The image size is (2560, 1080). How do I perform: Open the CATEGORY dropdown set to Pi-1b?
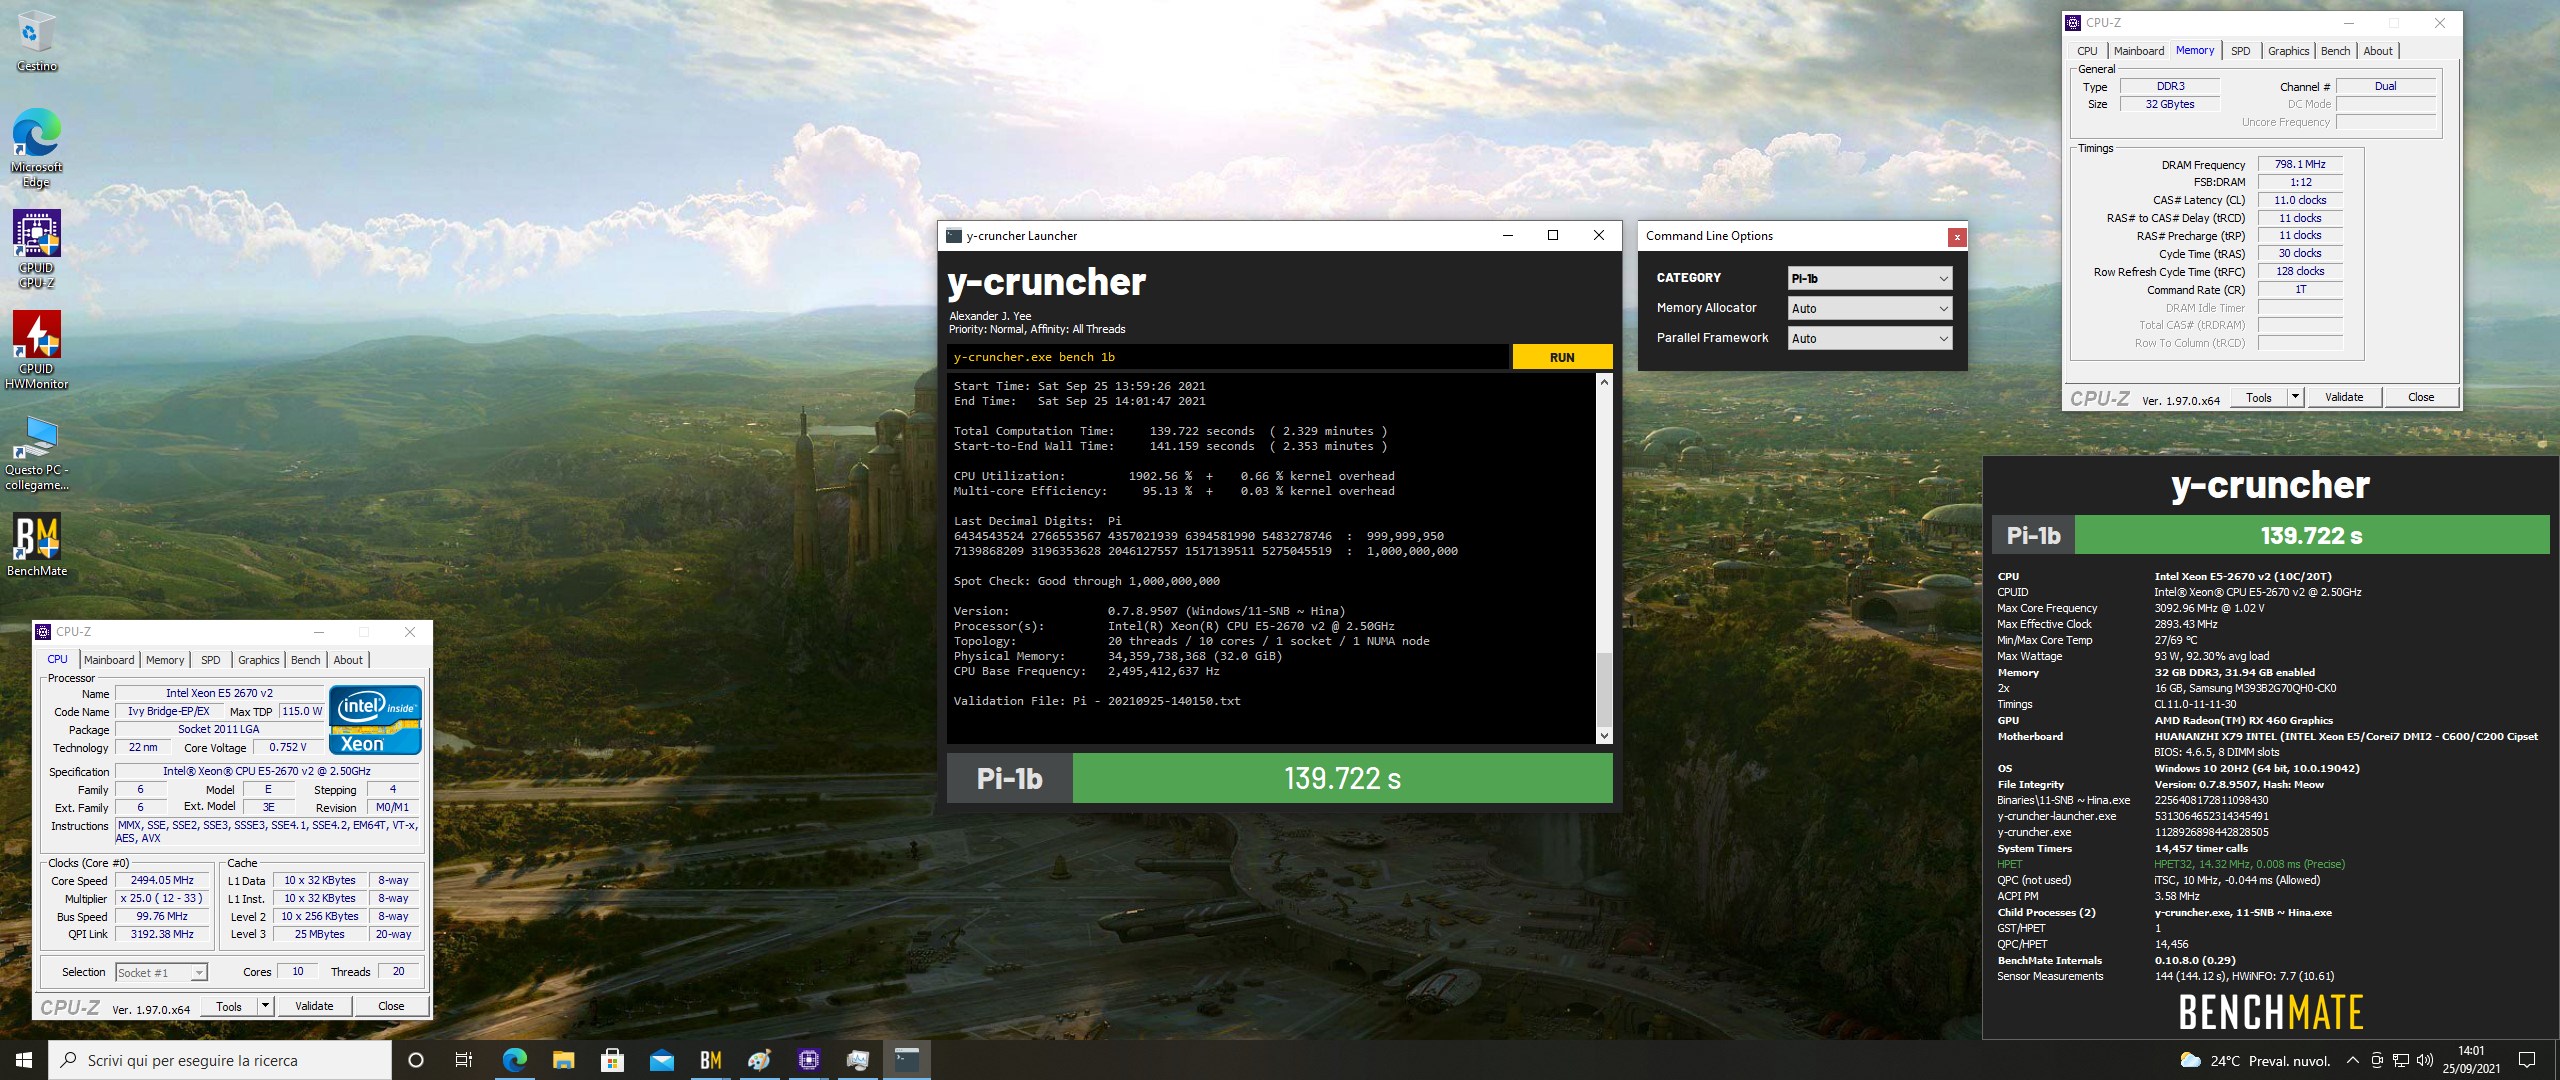[1869, 278]
